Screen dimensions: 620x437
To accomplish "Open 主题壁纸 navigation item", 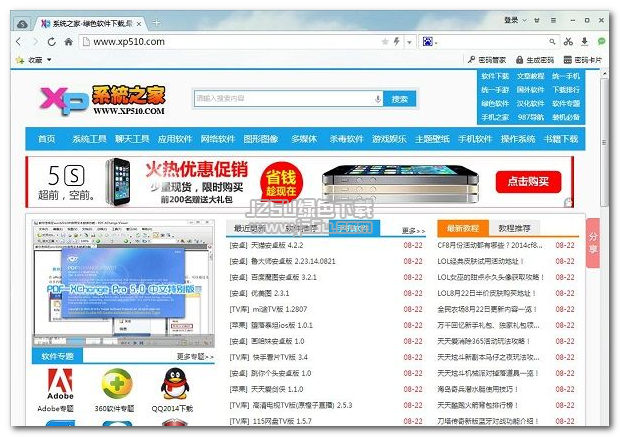I will [x=432, y=139].
